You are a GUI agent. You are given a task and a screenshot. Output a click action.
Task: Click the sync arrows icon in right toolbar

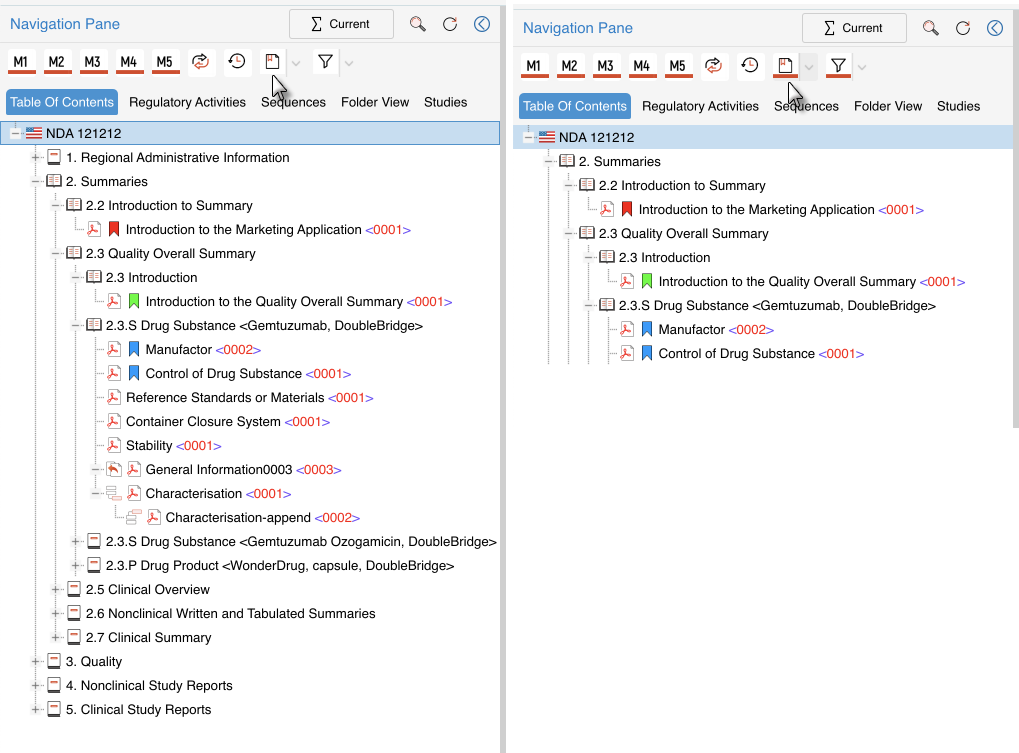click(714, 66)
